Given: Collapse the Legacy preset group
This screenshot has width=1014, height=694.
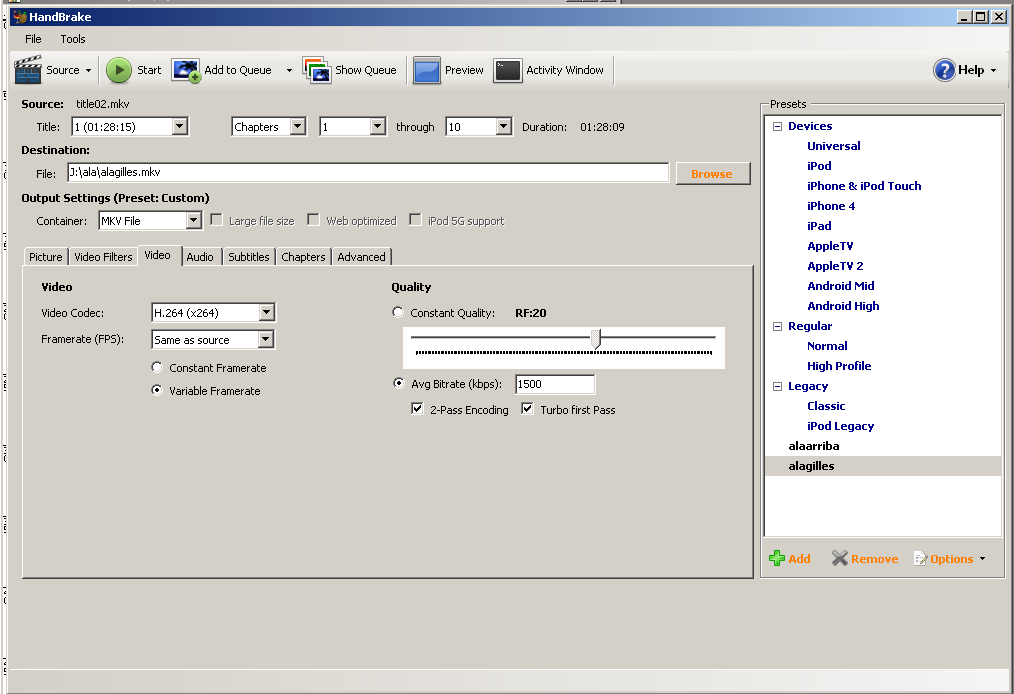Looking at the screenshot, I should (x=777, y=386).
